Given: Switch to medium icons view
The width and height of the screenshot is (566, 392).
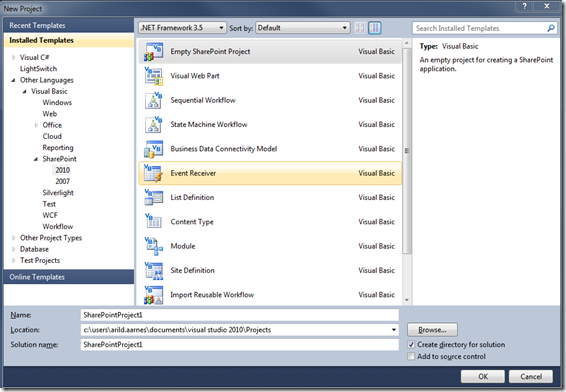Looking at the screenshot, I should click(375, 28).
